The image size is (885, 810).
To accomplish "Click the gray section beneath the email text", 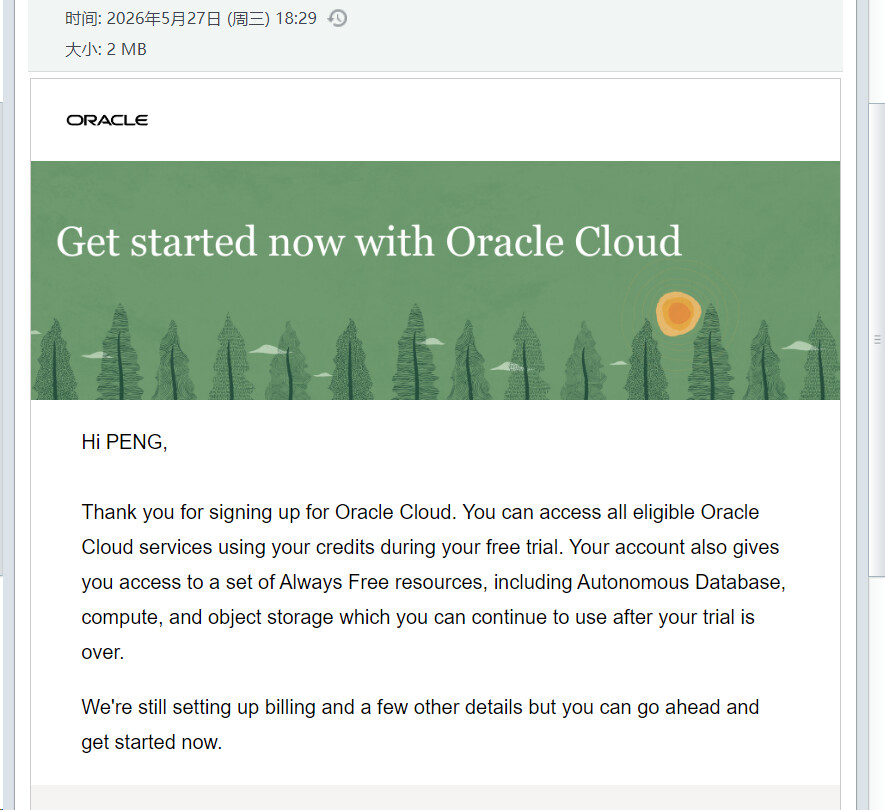I will pyautogui.click(x=435, y=797).
